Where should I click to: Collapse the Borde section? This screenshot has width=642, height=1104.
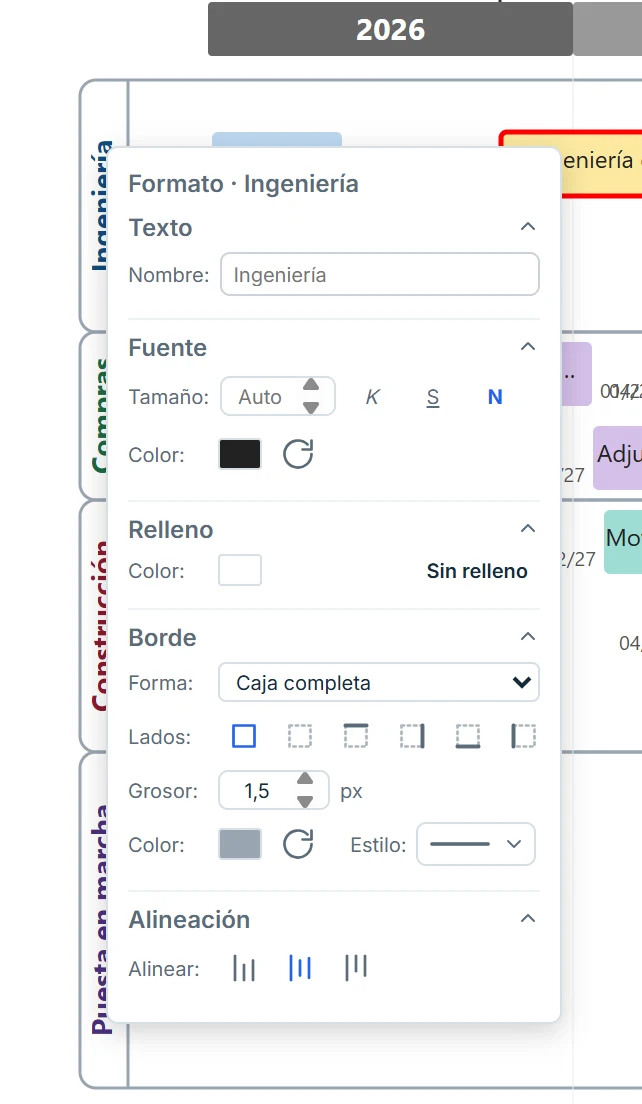pos(527,636)
